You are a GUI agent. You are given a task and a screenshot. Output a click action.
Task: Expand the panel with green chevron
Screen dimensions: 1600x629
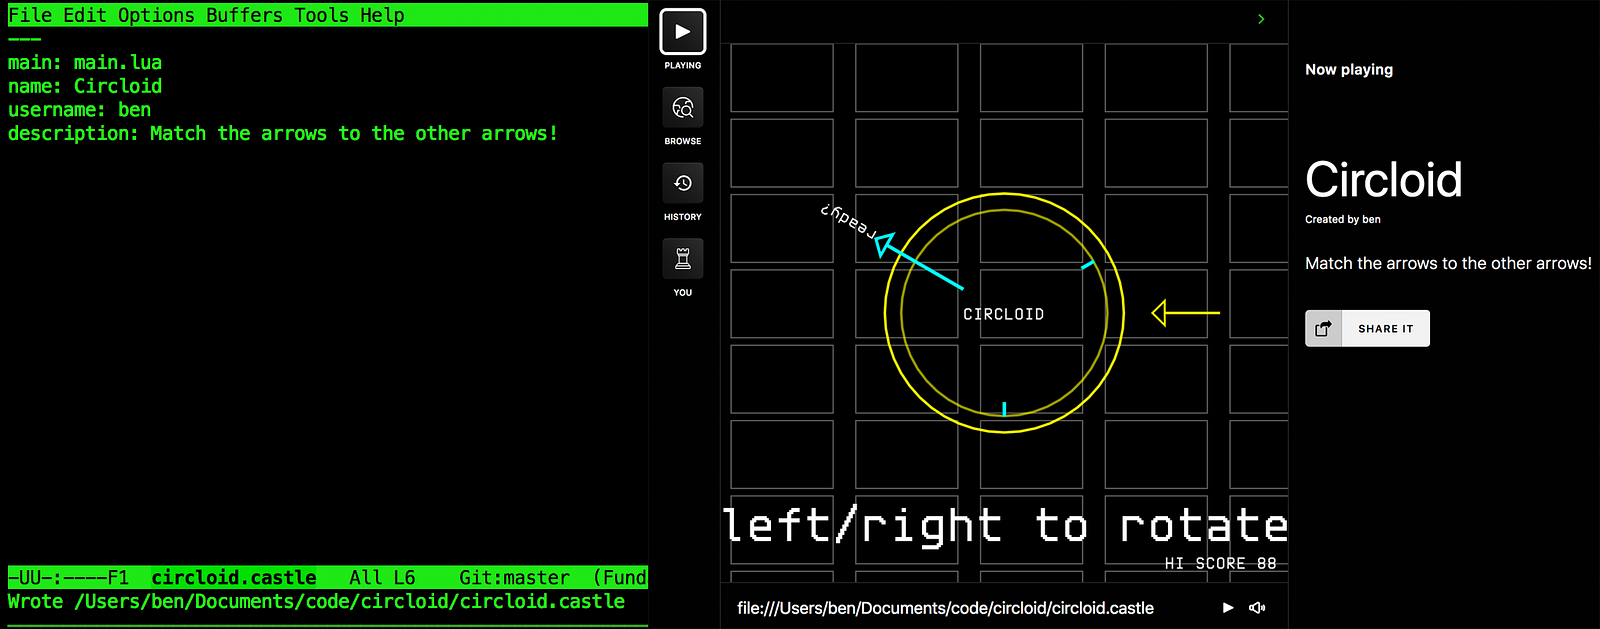(1261, 19)
